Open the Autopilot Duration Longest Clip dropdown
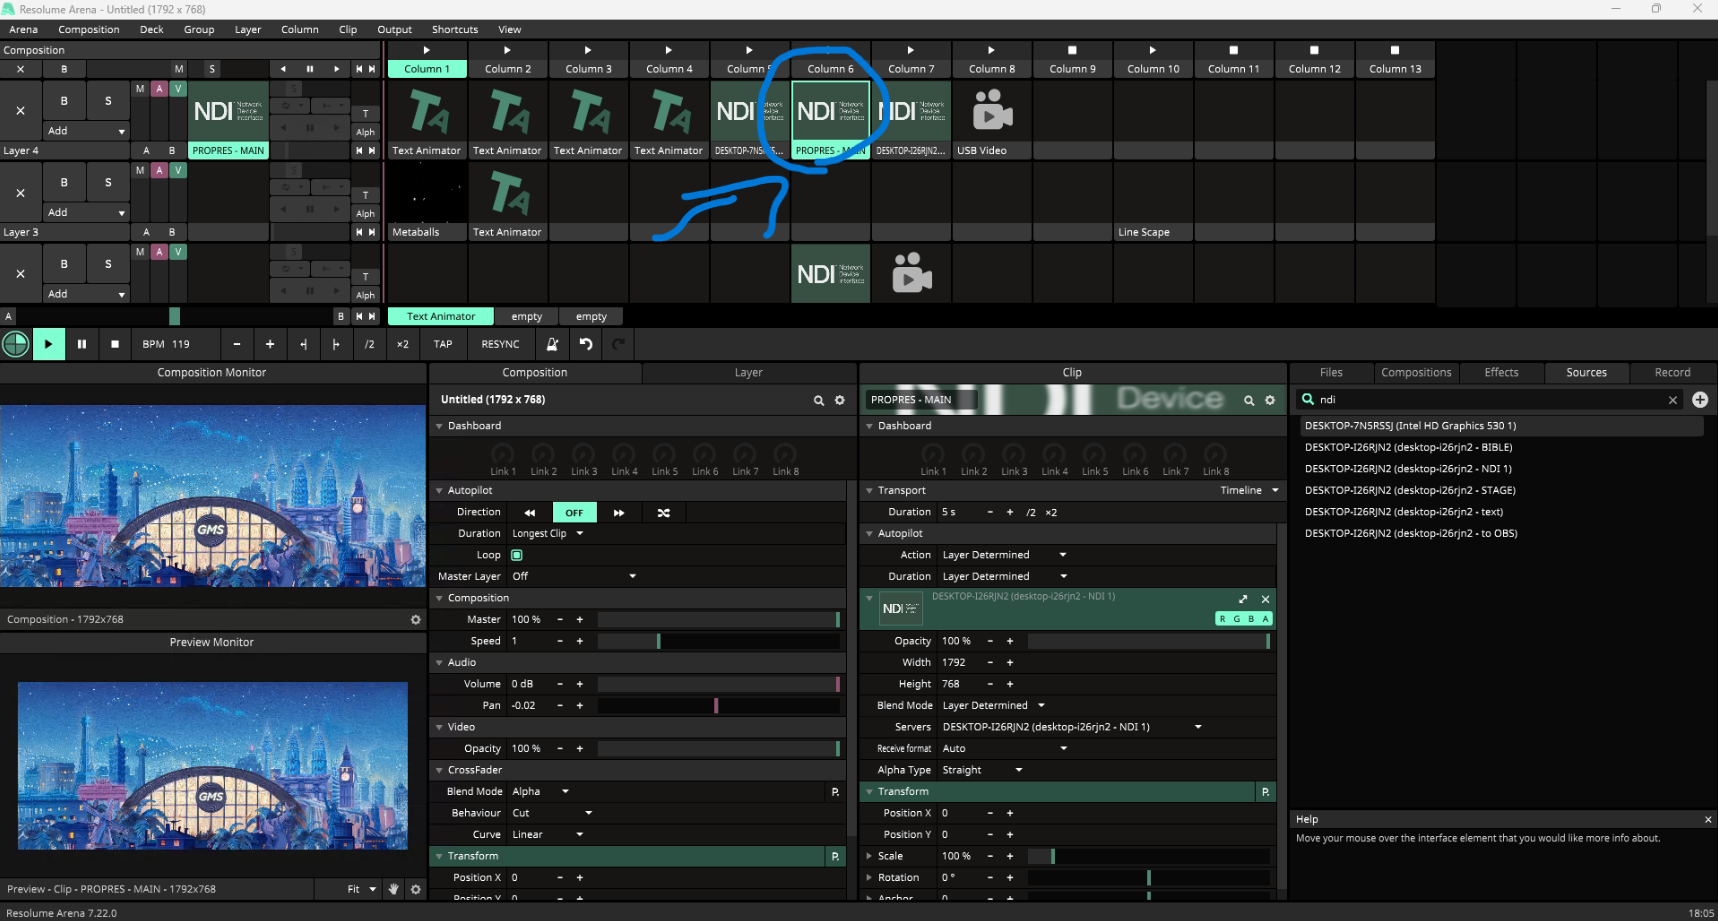This screenshot has height=921, width=1718. tap(548, 534)
